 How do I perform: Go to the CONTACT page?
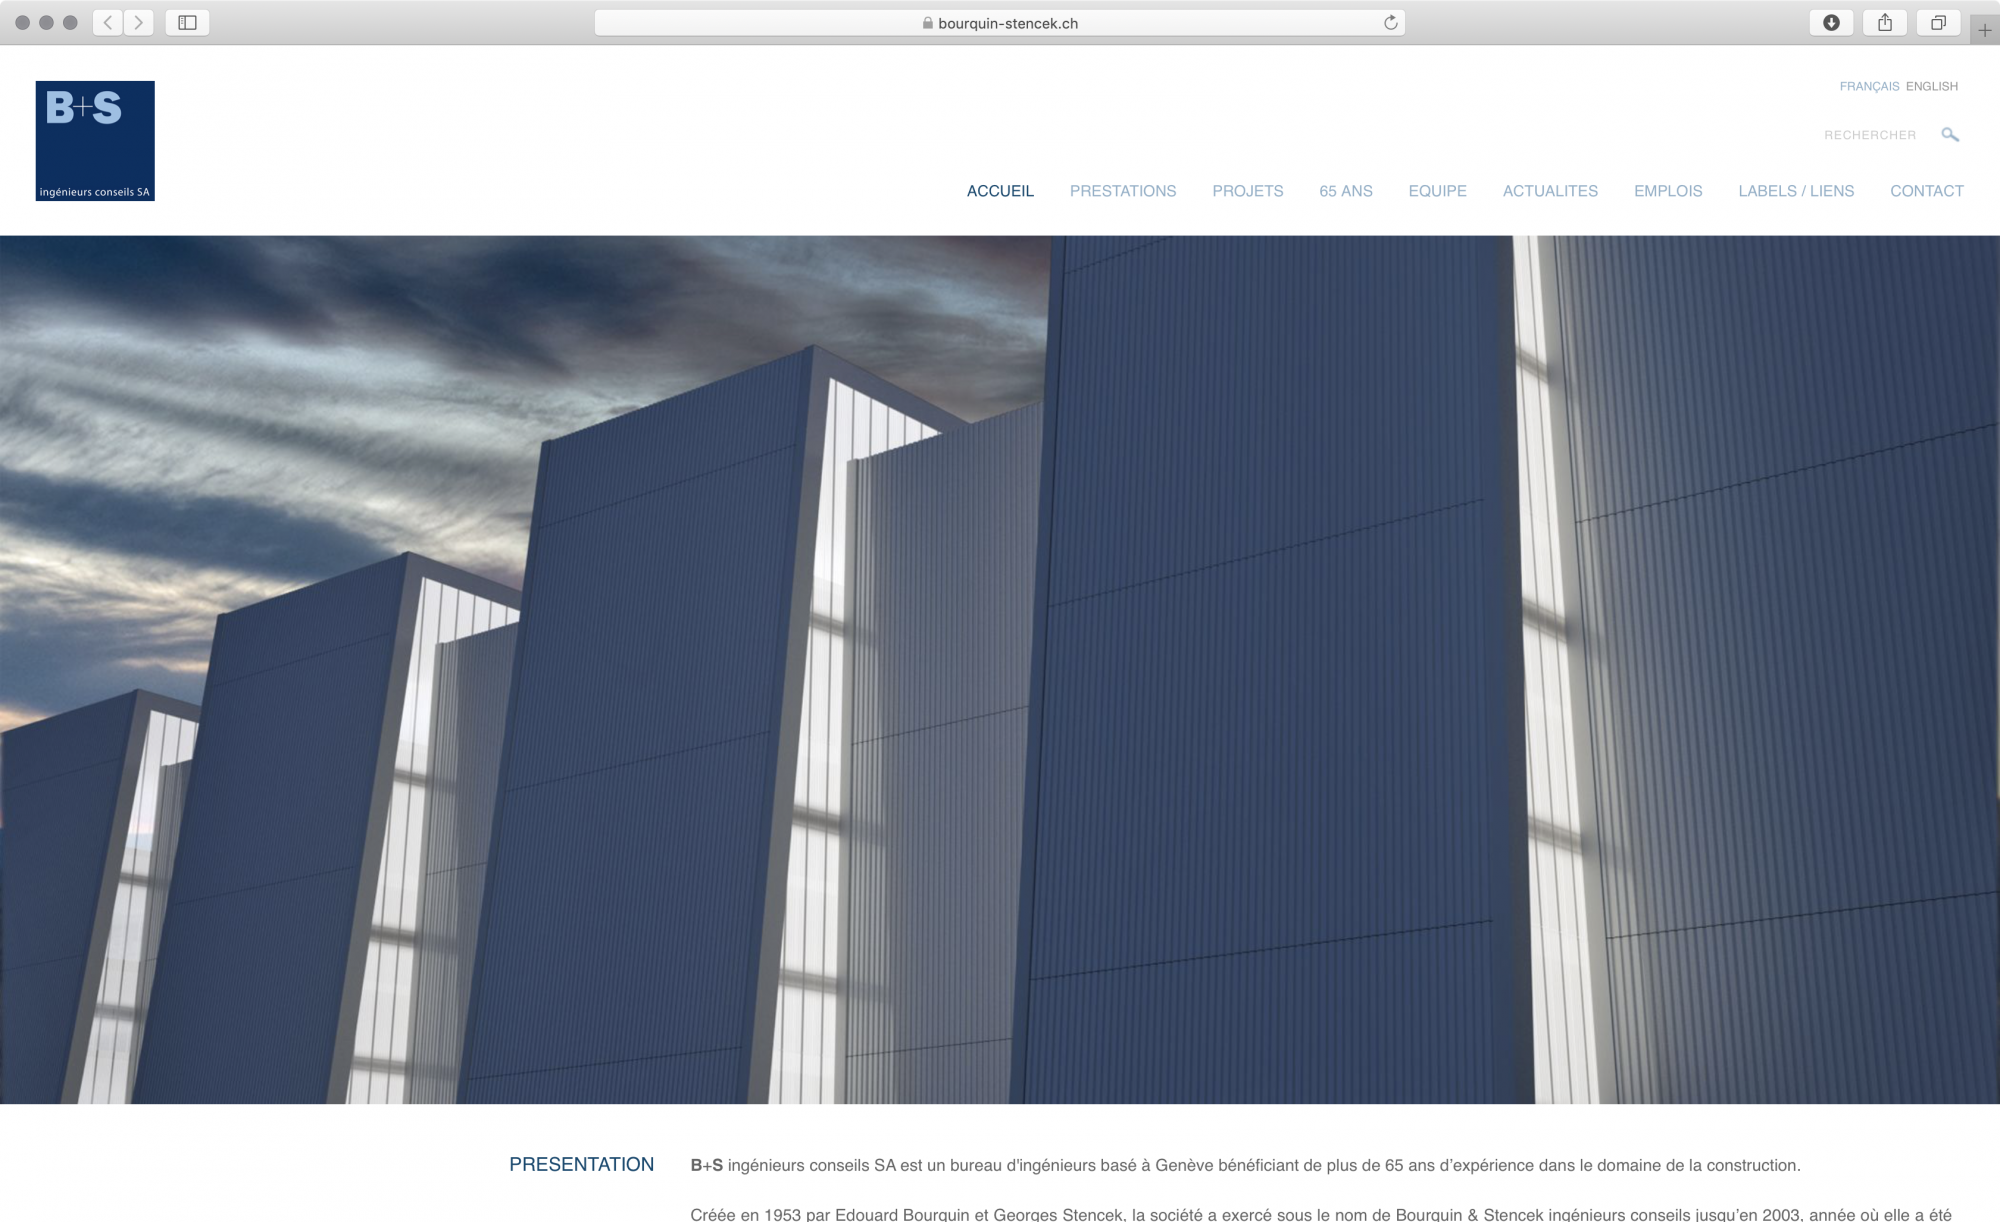(1926, 191)
